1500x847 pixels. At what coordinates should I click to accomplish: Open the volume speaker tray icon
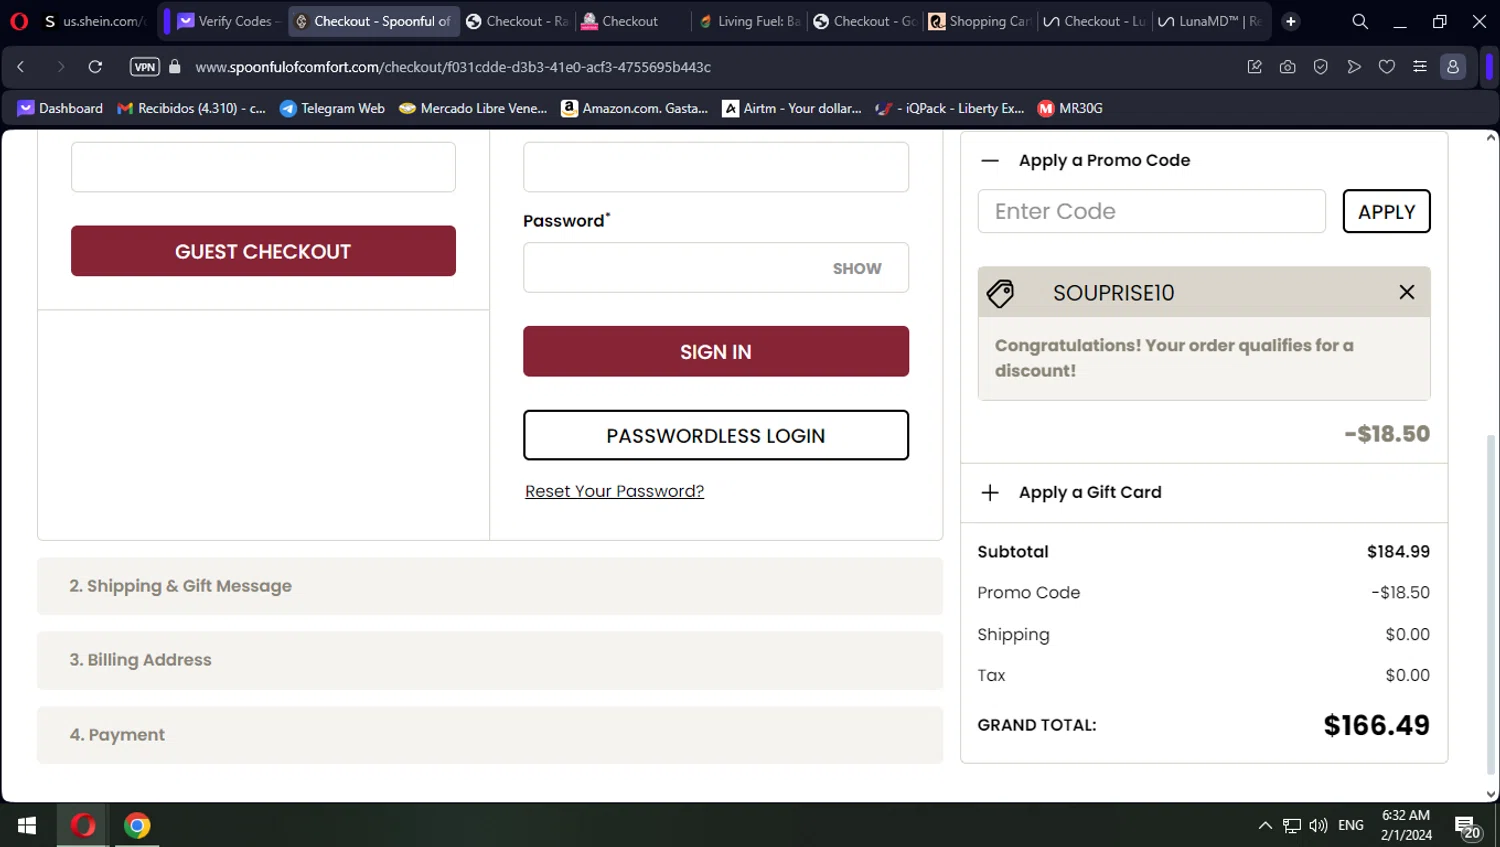(1319, 825)
